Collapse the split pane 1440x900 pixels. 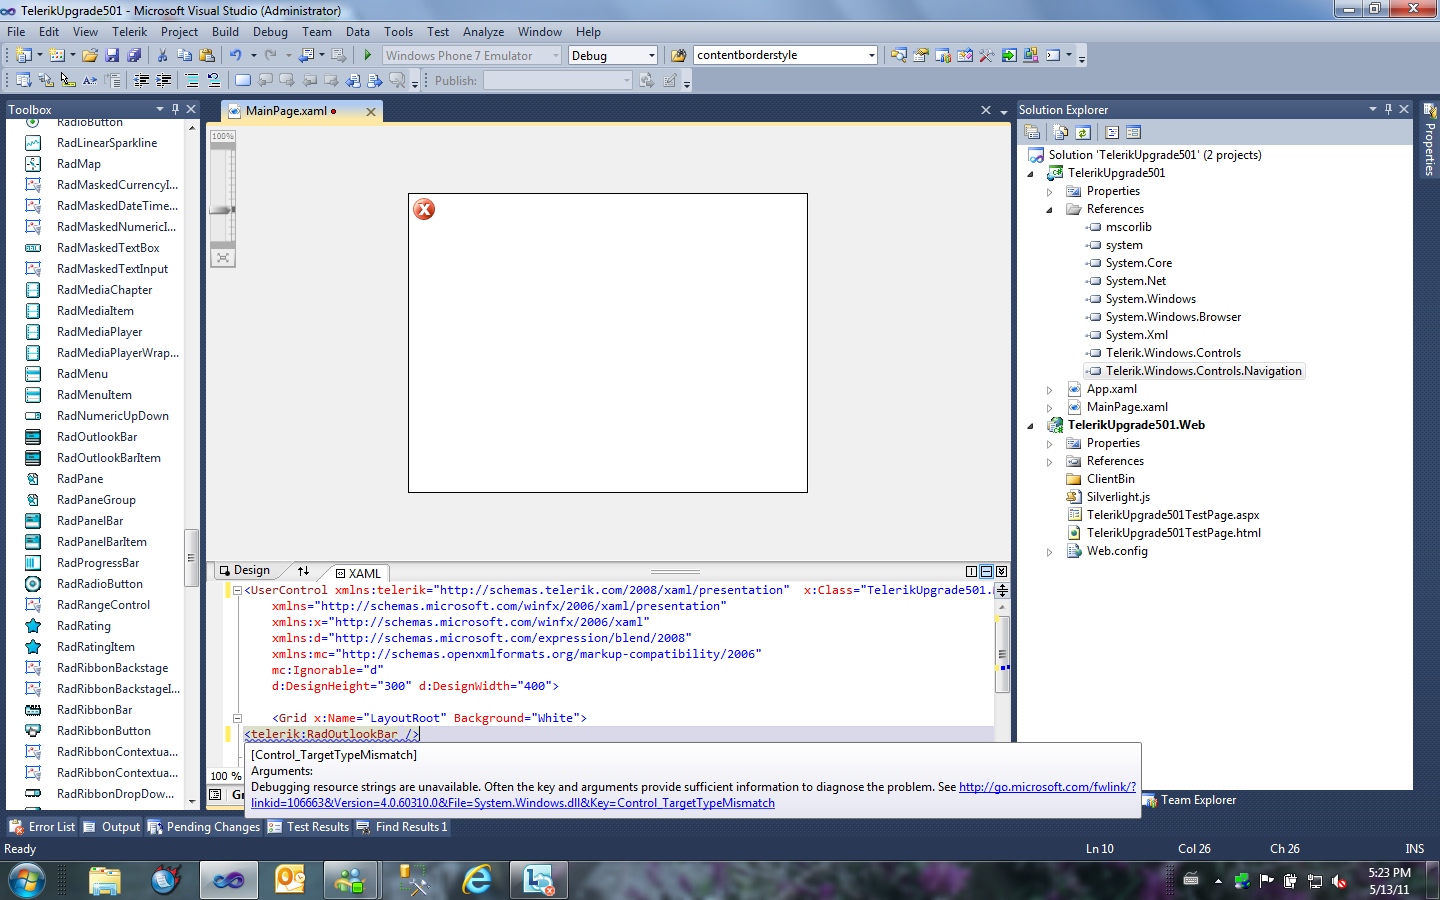[x=1001, y=571]
